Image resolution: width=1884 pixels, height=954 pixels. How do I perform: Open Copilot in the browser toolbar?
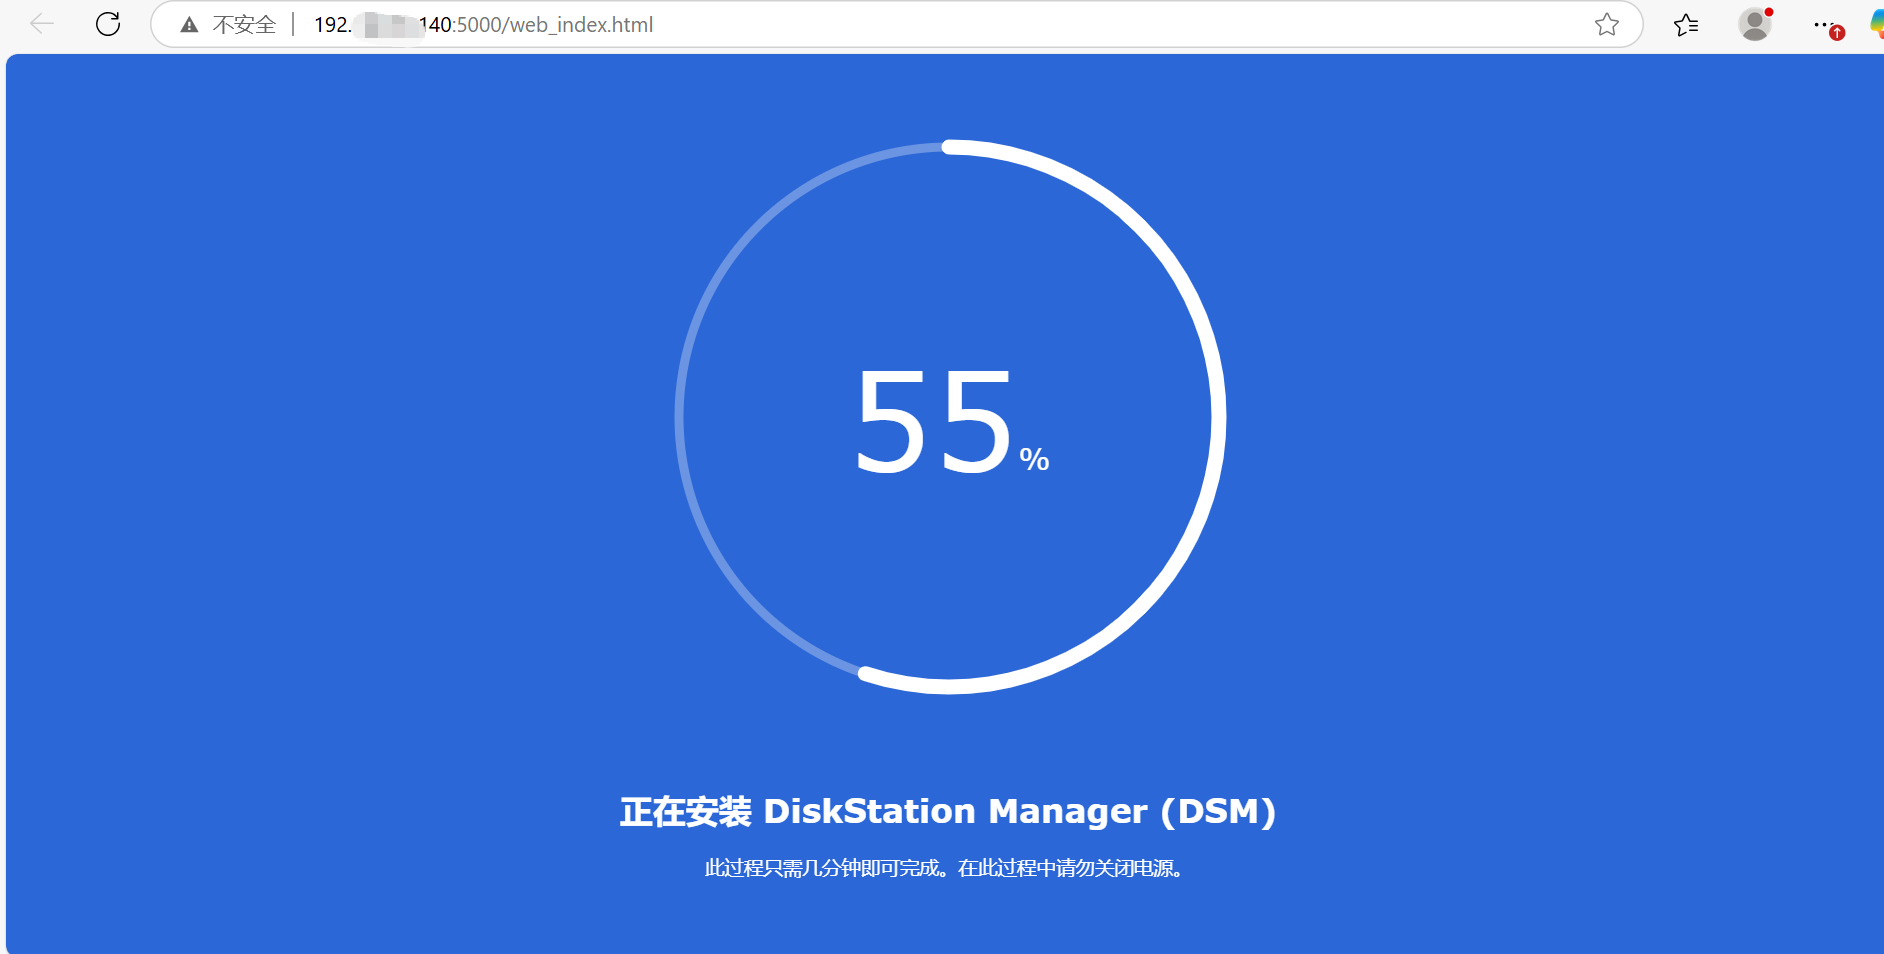tap(1876, 22)
